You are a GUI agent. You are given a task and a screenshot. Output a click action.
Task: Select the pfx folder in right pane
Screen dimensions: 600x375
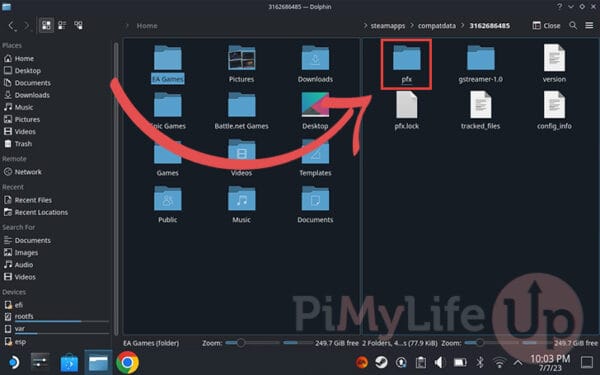coord(406,64)
